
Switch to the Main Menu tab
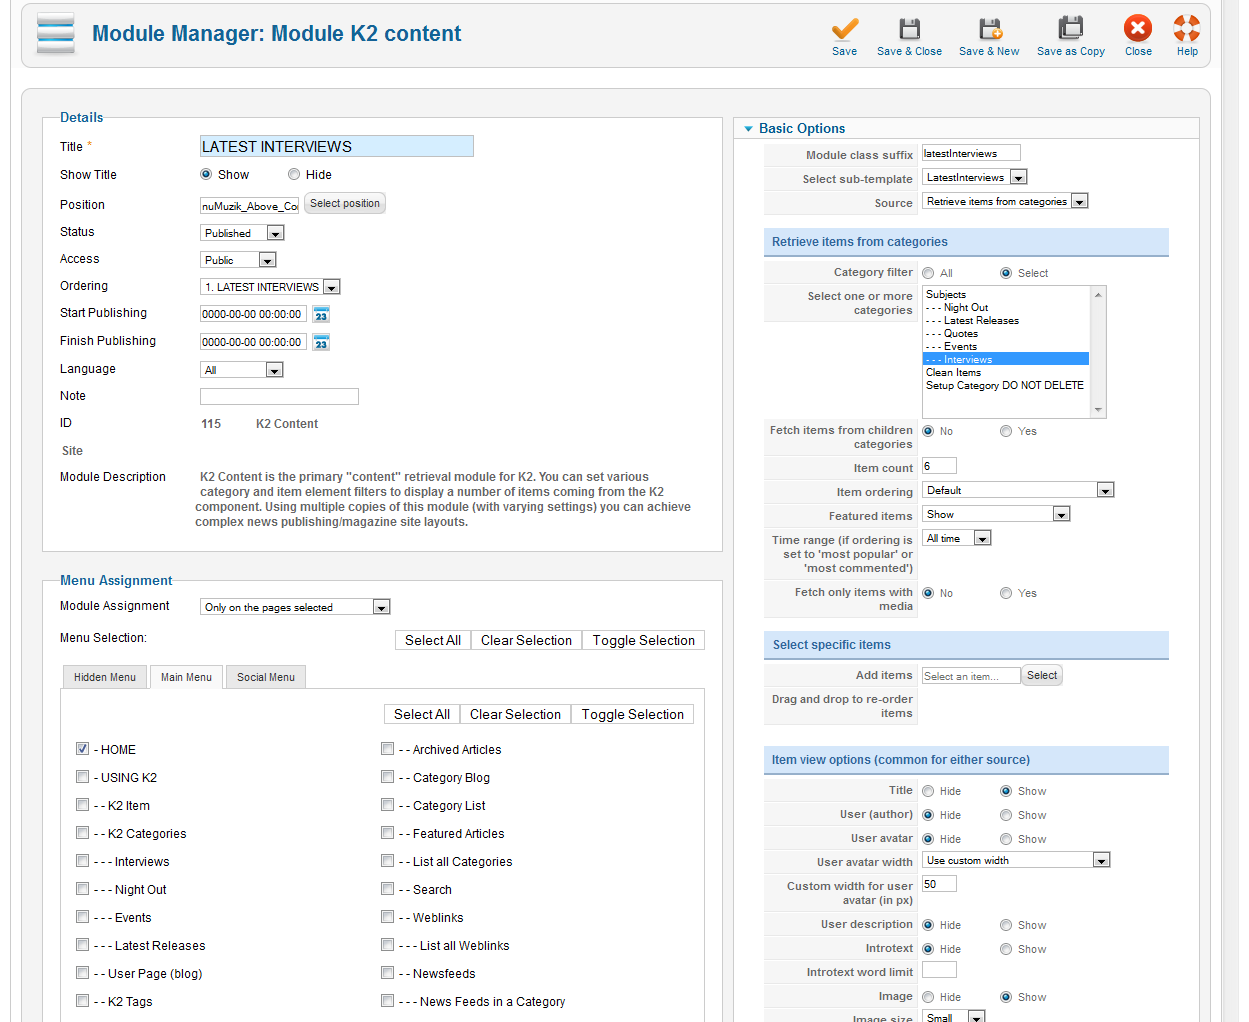(187, 677)
